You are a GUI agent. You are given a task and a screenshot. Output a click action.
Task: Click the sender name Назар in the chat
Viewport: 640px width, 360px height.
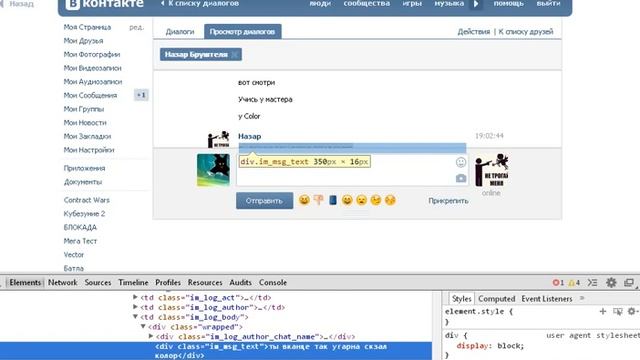[249, 136]
